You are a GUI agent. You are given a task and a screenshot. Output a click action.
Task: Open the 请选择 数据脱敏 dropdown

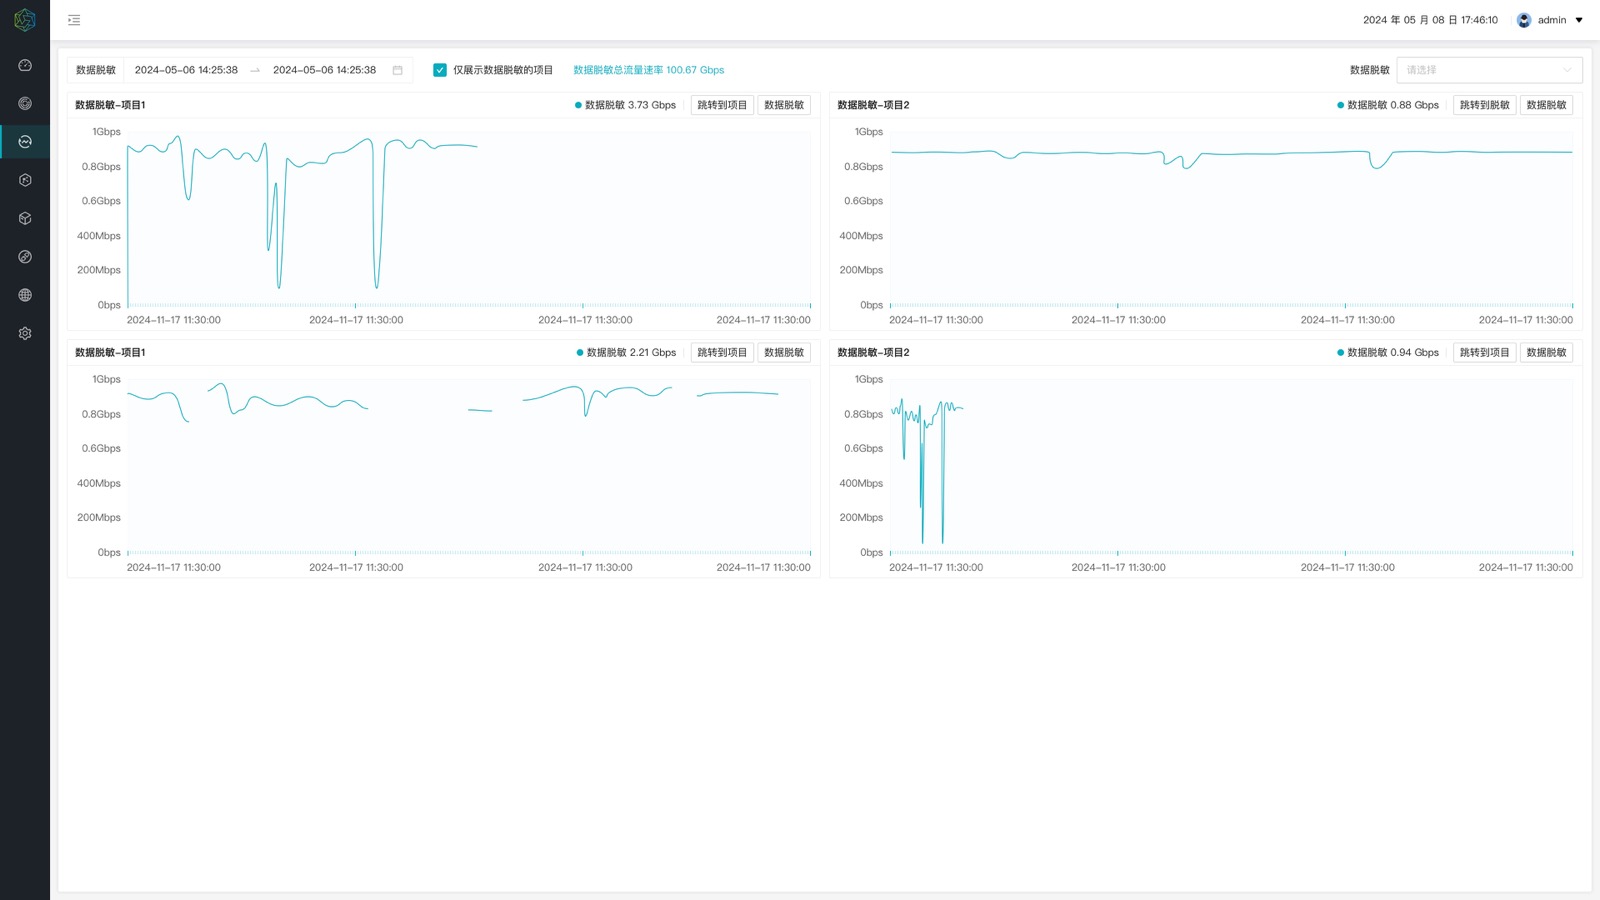[1489, 70]
